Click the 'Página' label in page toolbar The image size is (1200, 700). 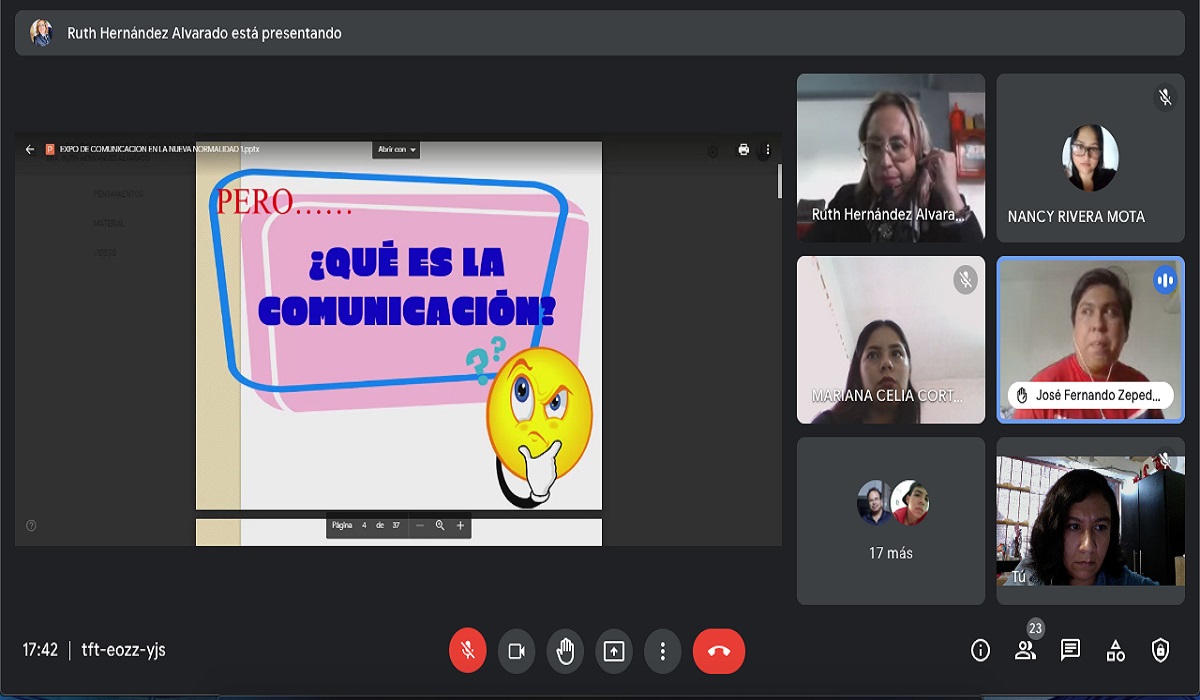click(x=342, y=525)
